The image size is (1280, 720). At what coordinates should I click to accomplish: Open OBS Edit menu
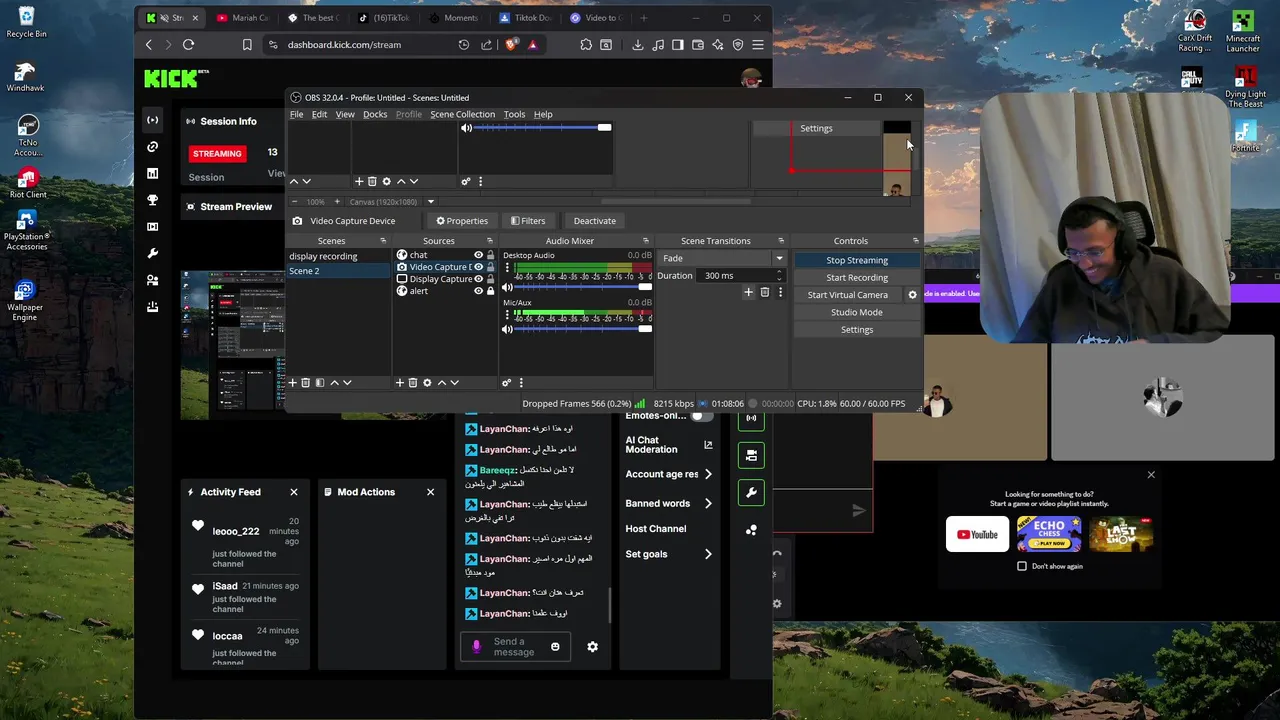tap(319, 114)
